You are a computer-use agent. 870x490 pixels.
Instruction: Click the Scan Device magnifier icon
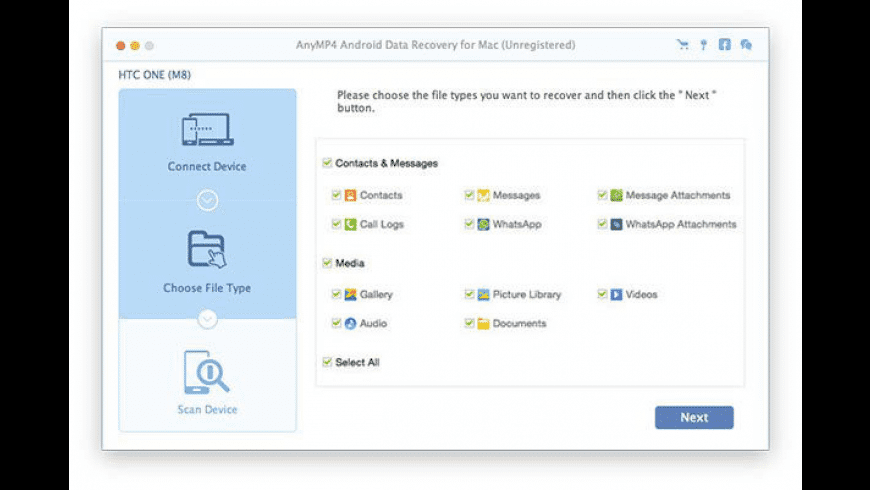[x=206, y=372]
